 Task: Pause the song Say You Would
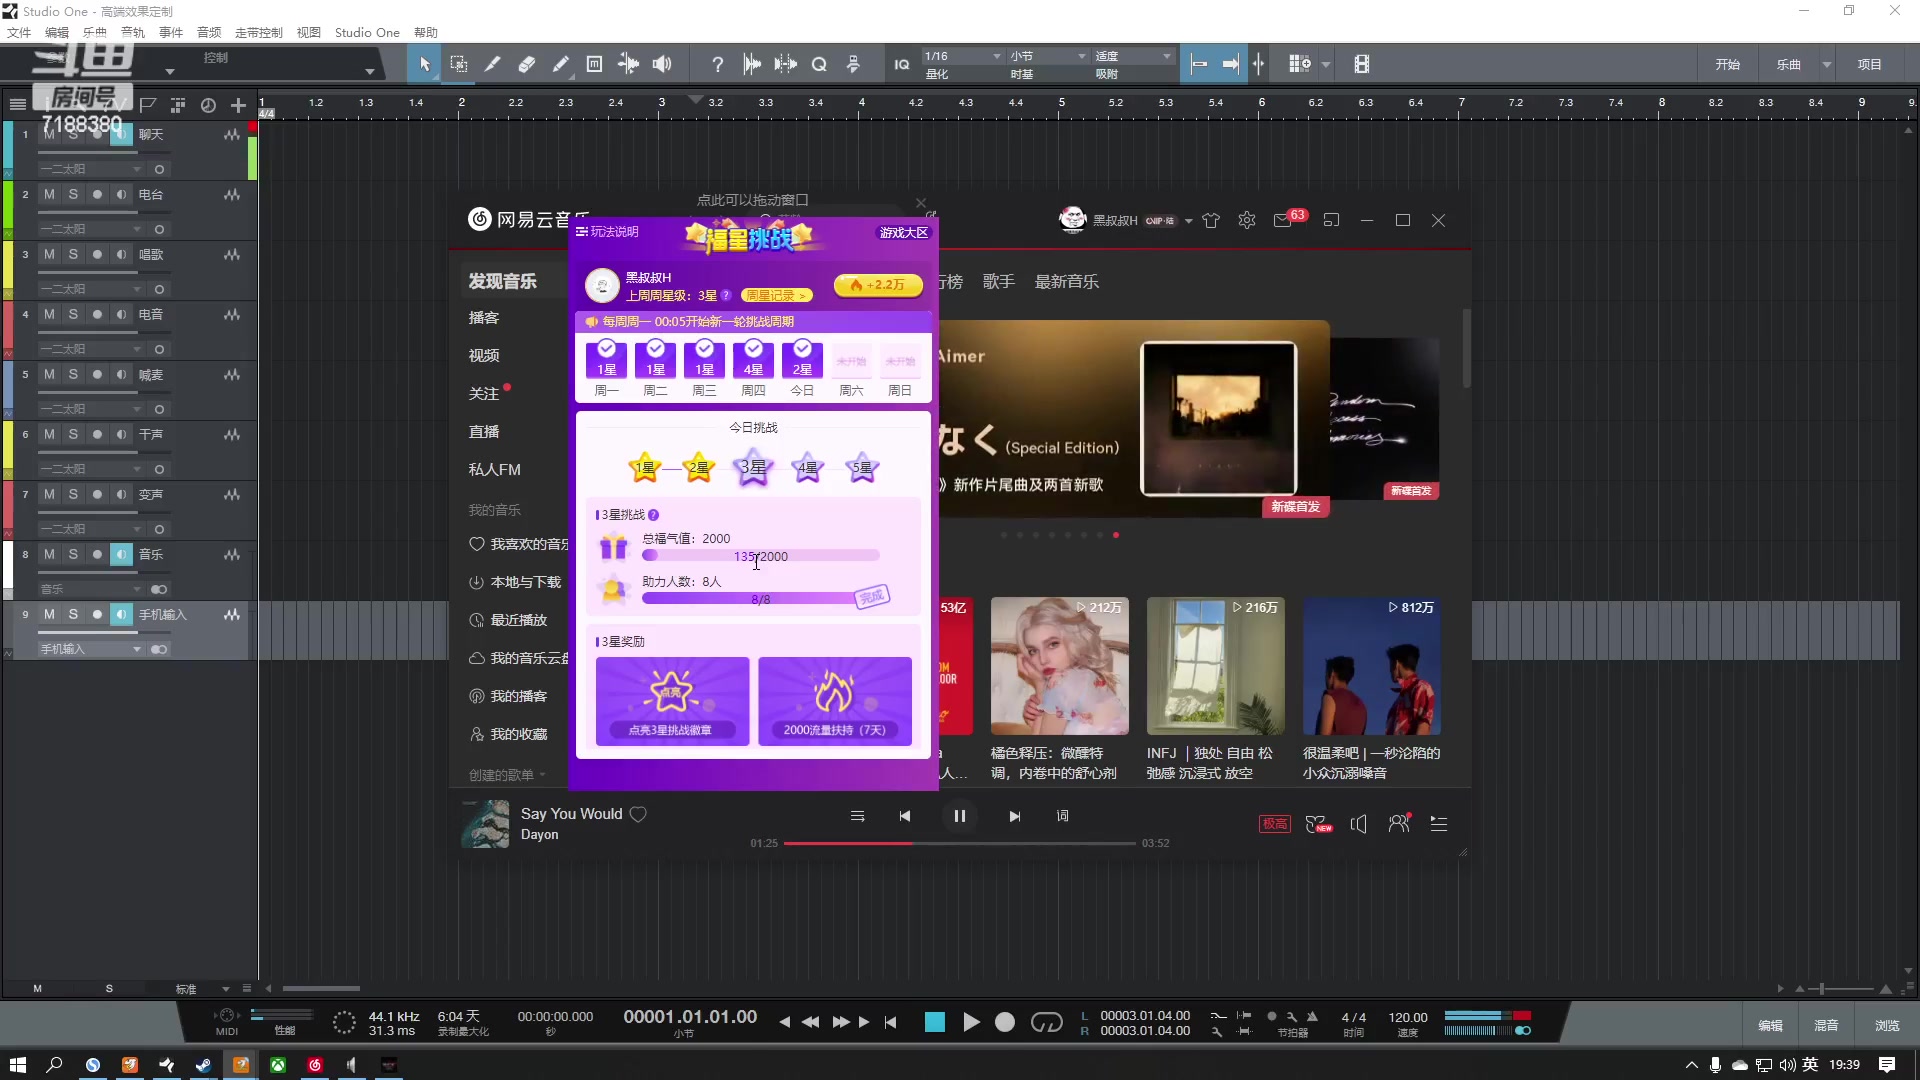pos(959,816)
